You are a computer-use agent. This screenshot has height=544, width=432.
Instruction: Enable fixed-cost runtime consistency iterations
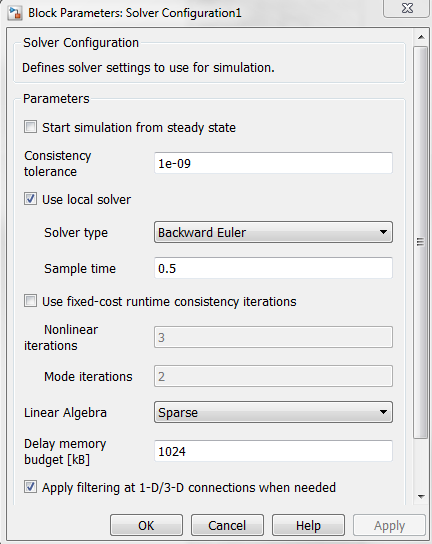30,301
